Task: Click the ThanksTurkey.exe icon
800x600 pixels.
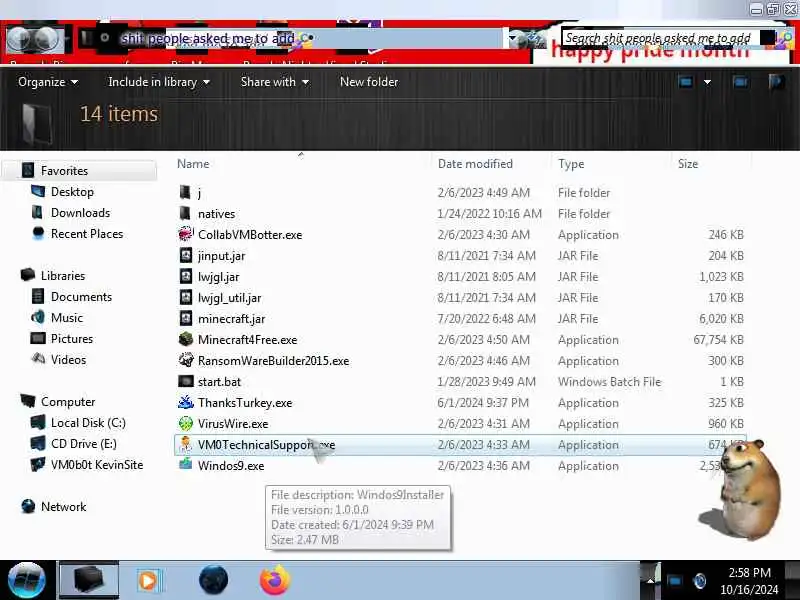Action: pos(186,402)
